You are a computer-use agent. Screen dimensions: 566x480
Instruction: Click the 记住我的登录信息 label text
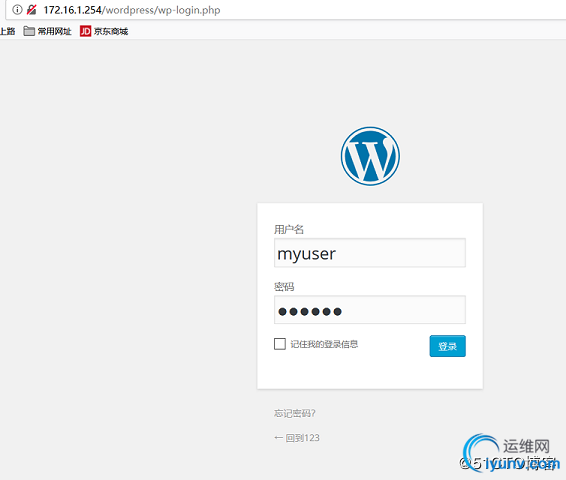click(324, 344)
